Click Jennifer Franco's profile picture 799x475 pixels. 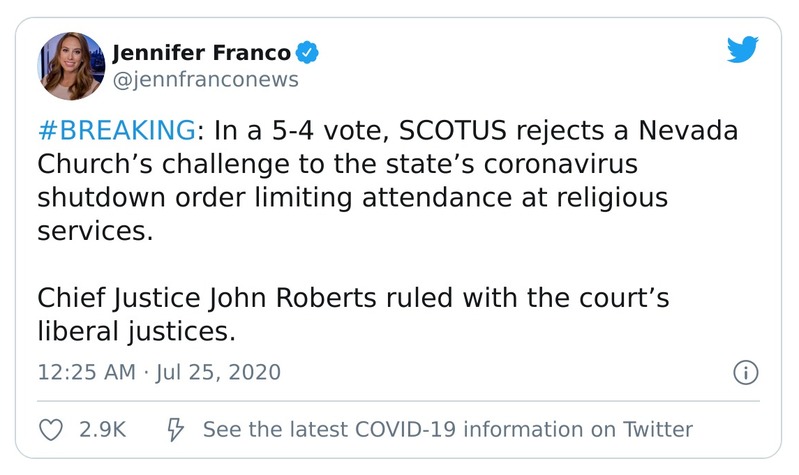[x=70, y=66]
